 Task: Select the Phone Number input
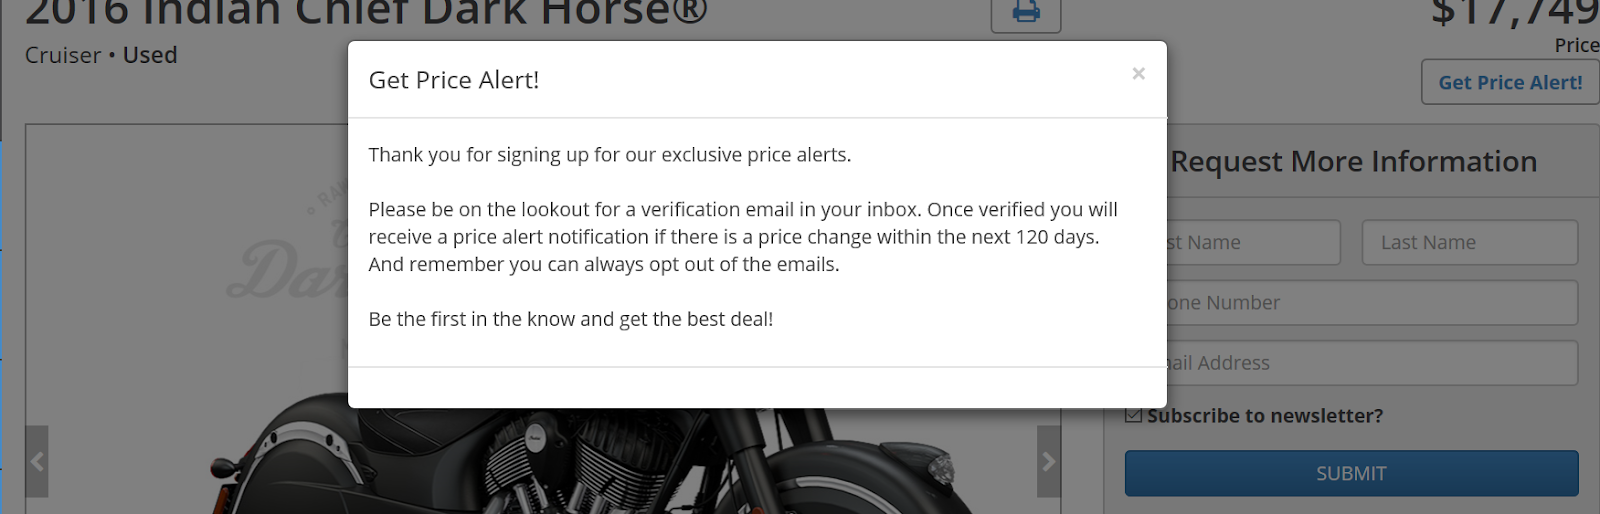click(1372, 302)
